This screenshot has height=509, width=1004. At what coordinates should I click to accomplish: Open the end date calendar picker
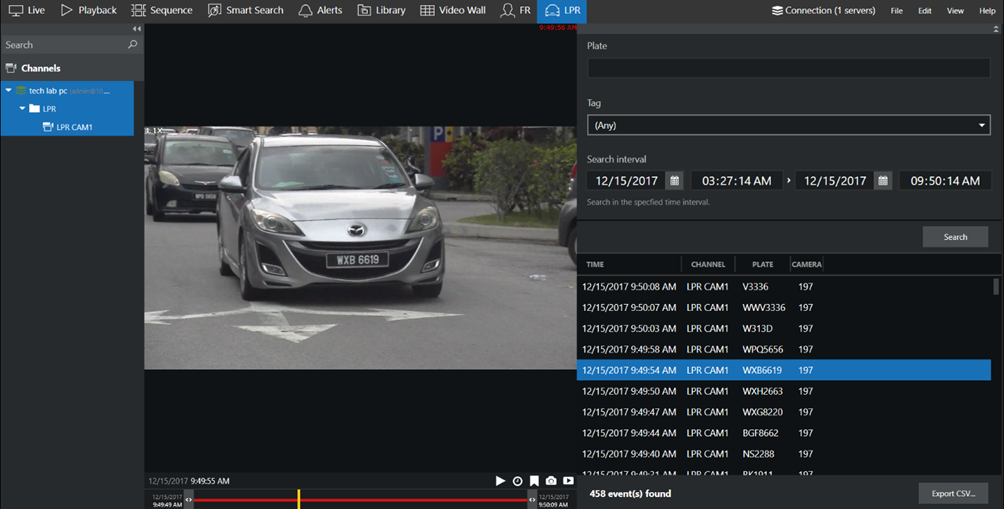click(883, 181)
